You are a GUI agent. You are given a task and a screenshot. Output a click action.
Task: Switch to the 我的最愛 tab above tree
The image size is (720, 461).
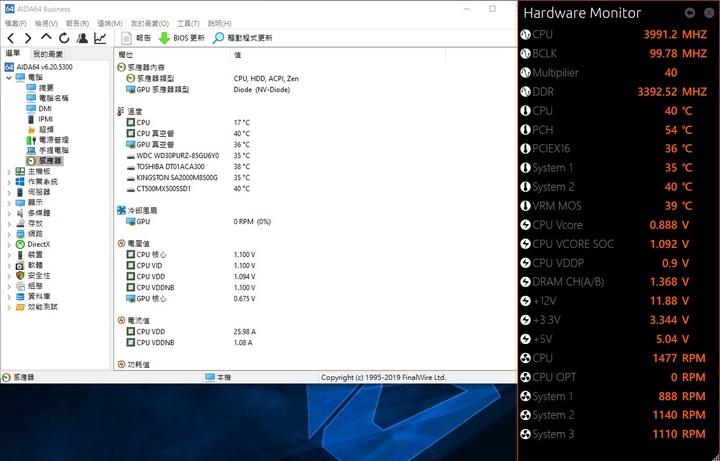tap(48, 54)
